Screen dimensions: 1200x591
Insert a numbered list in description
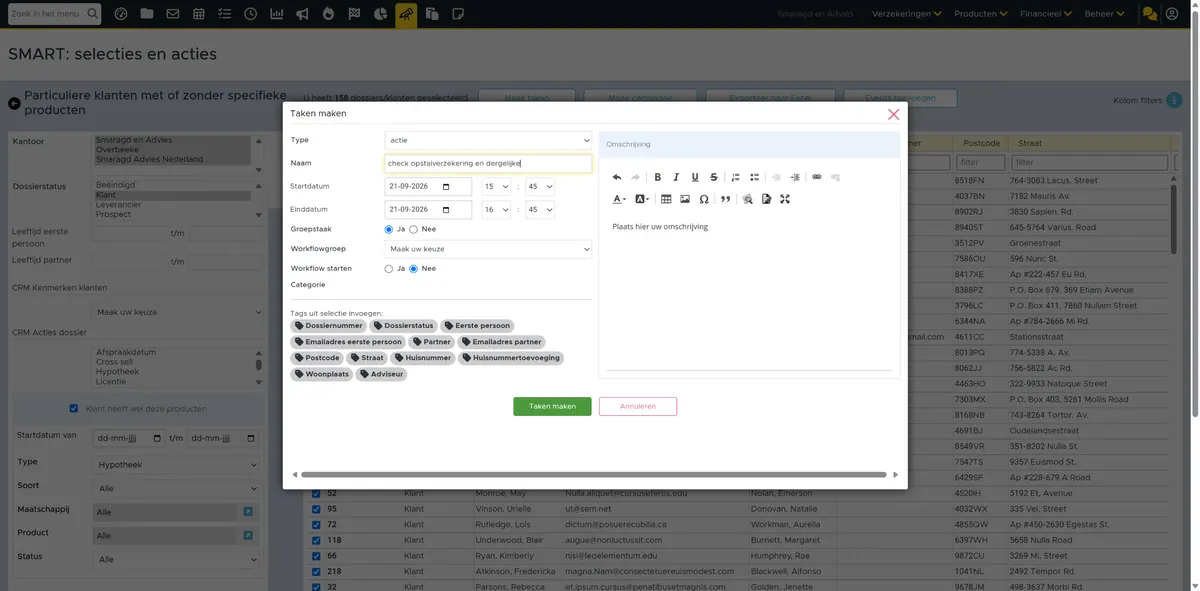(x=735, y=177)
